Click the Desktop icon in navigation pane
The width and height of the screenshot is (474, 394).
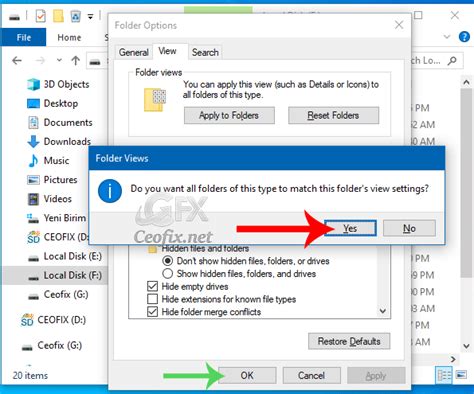(33, 104)
